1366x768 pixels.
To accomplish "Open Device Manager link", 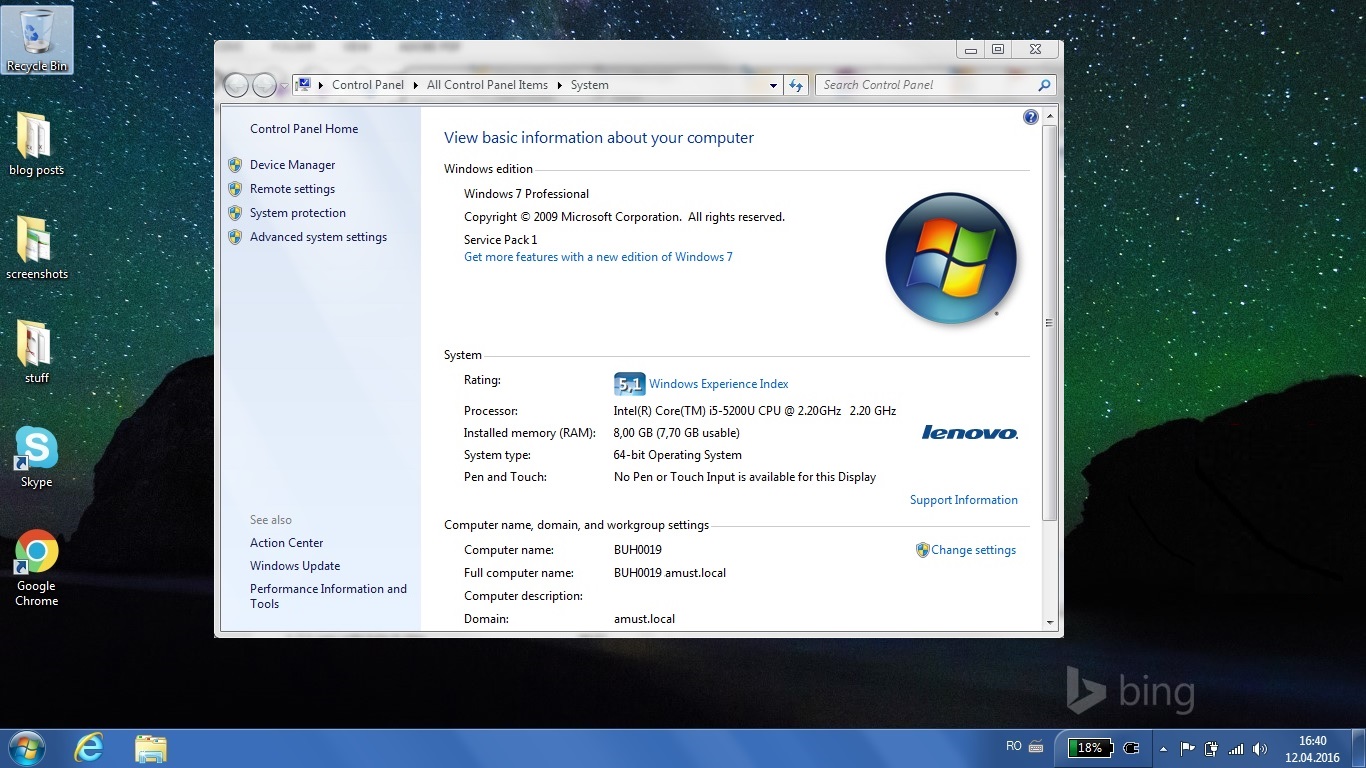I will pyautogui.click(x=292, y=165).
